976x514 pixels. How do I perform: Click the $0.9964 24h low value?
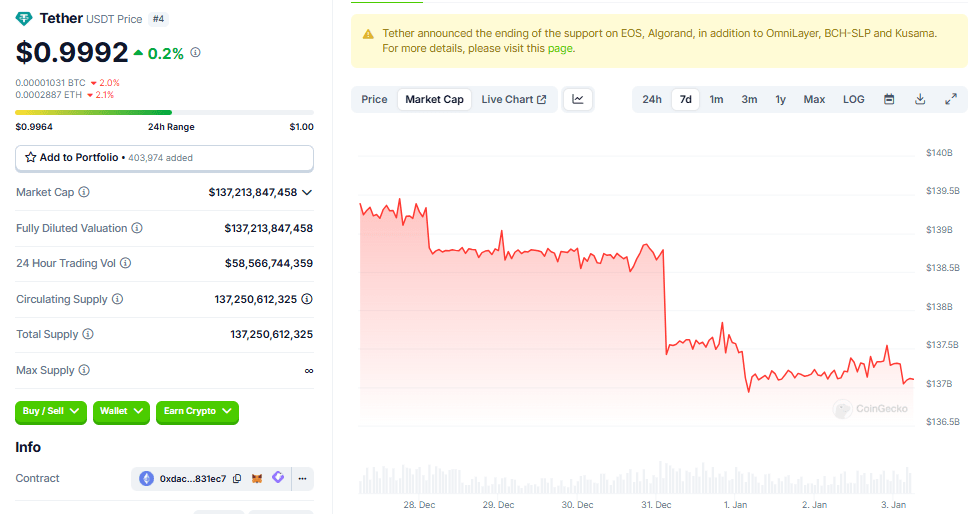pos(34,127)
